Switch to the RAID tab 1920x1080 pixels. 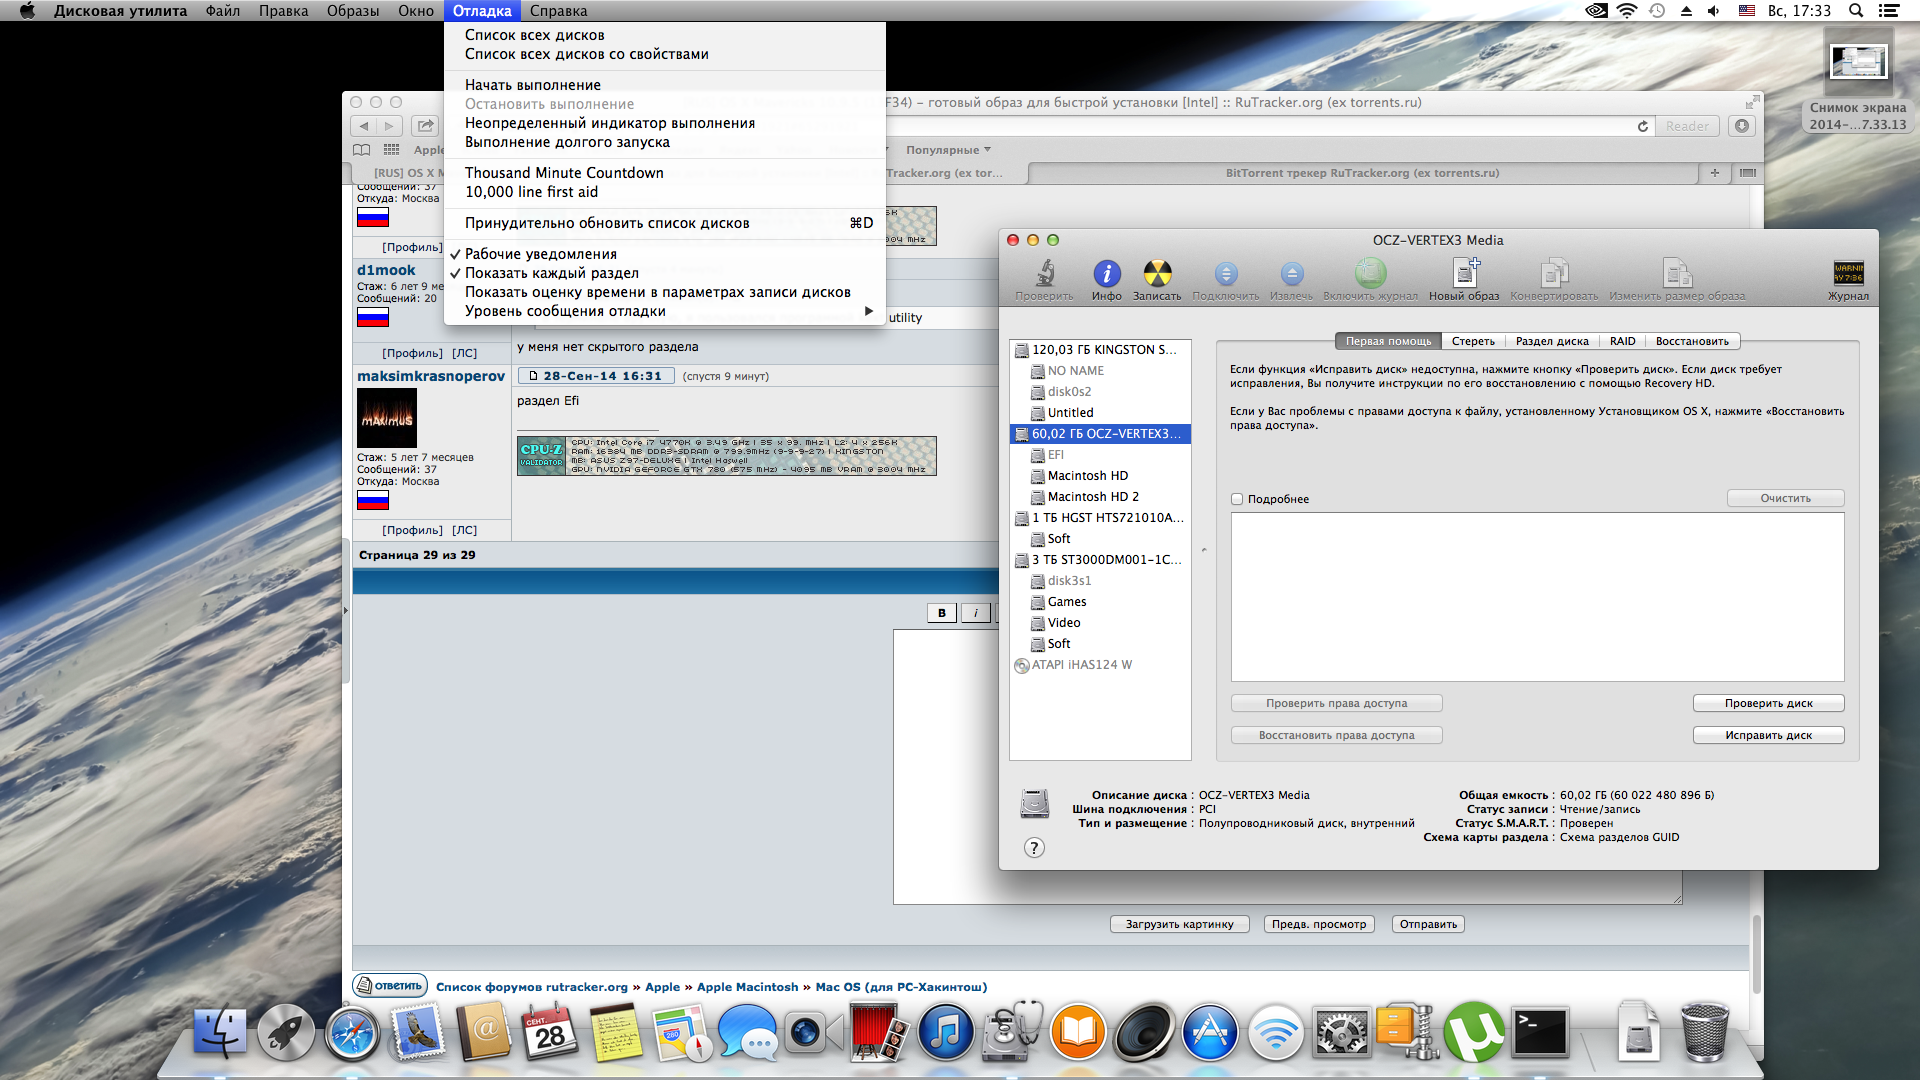coord(1622,341)
